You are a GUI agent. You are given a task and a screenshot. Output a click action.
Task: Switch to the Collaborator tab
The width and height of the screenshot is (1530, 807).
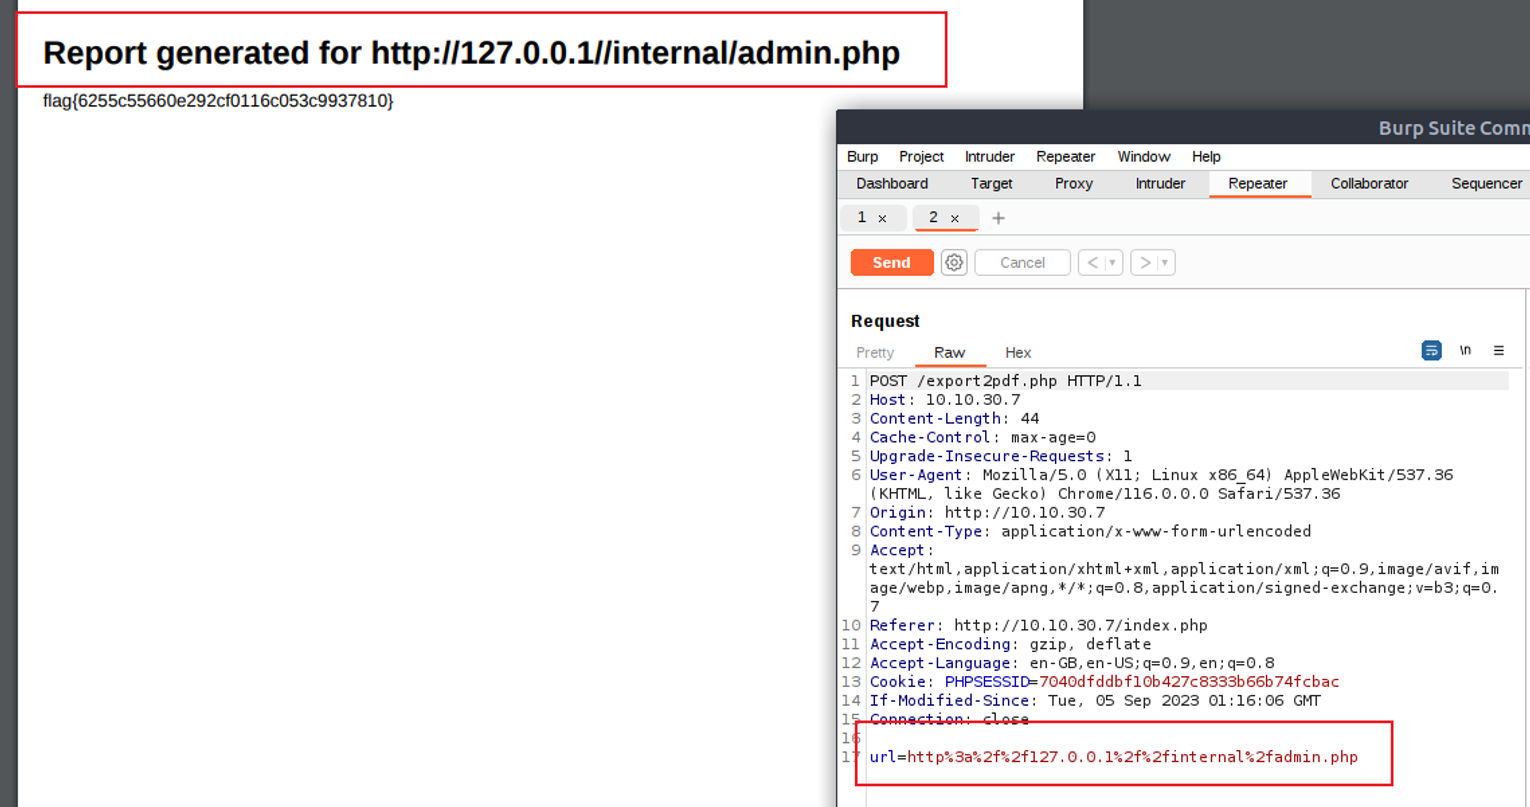(x=1369, y=184)
